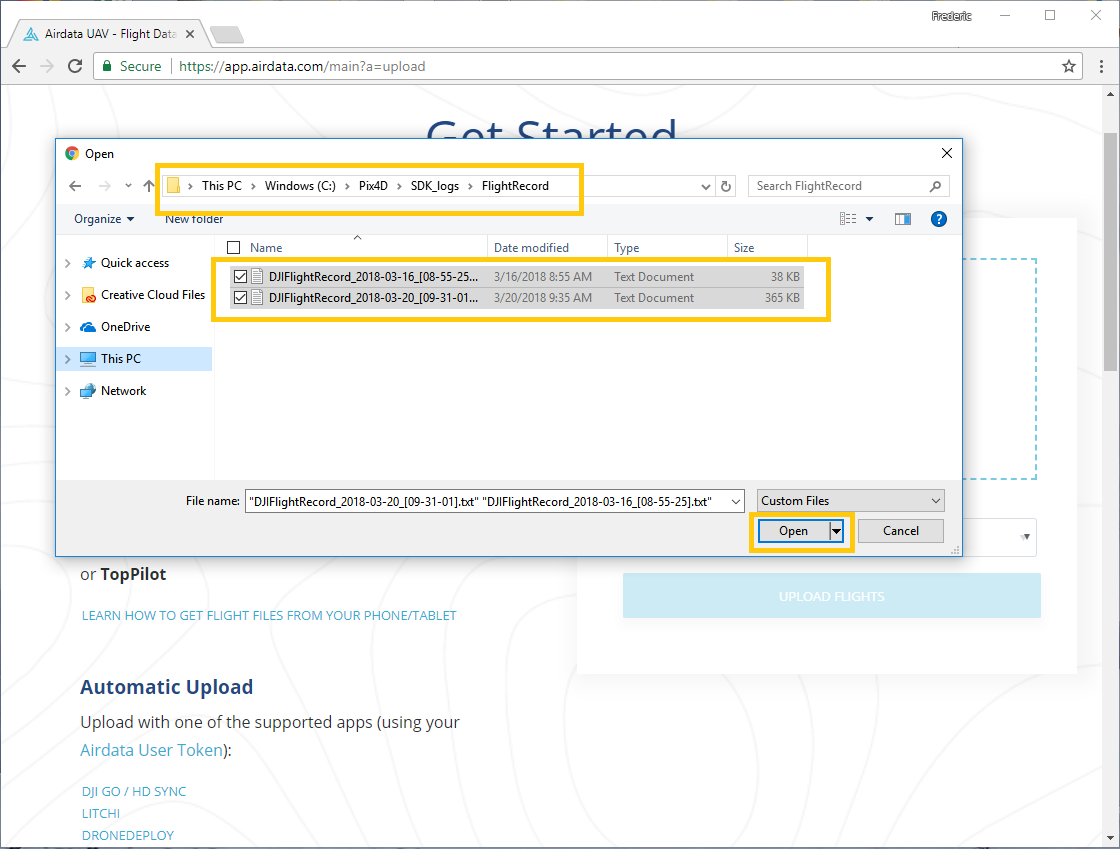
Task: Click the back arrow in the Open dialog
Action: click(x=75, y=186)
